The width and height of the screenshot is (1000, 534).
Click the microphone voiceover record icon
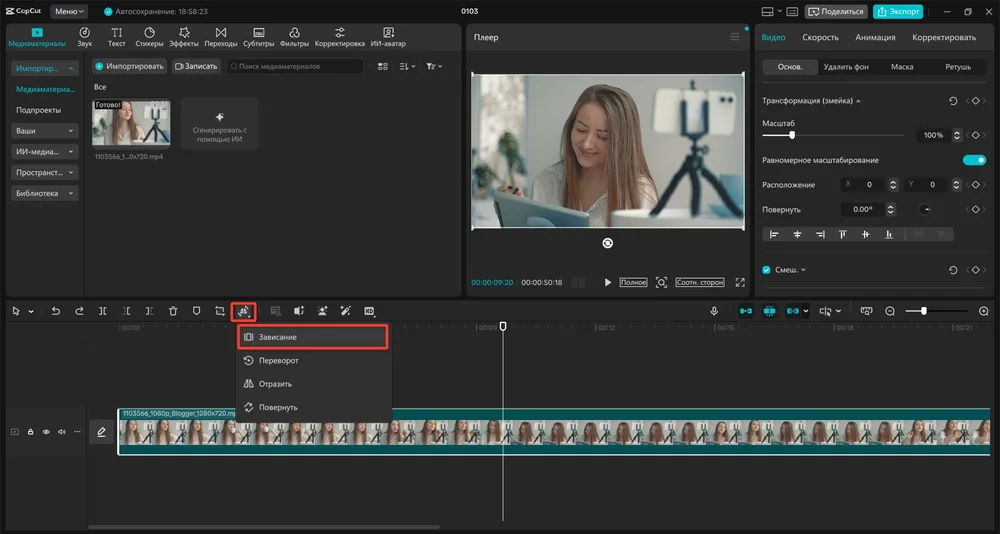(715, 311)
